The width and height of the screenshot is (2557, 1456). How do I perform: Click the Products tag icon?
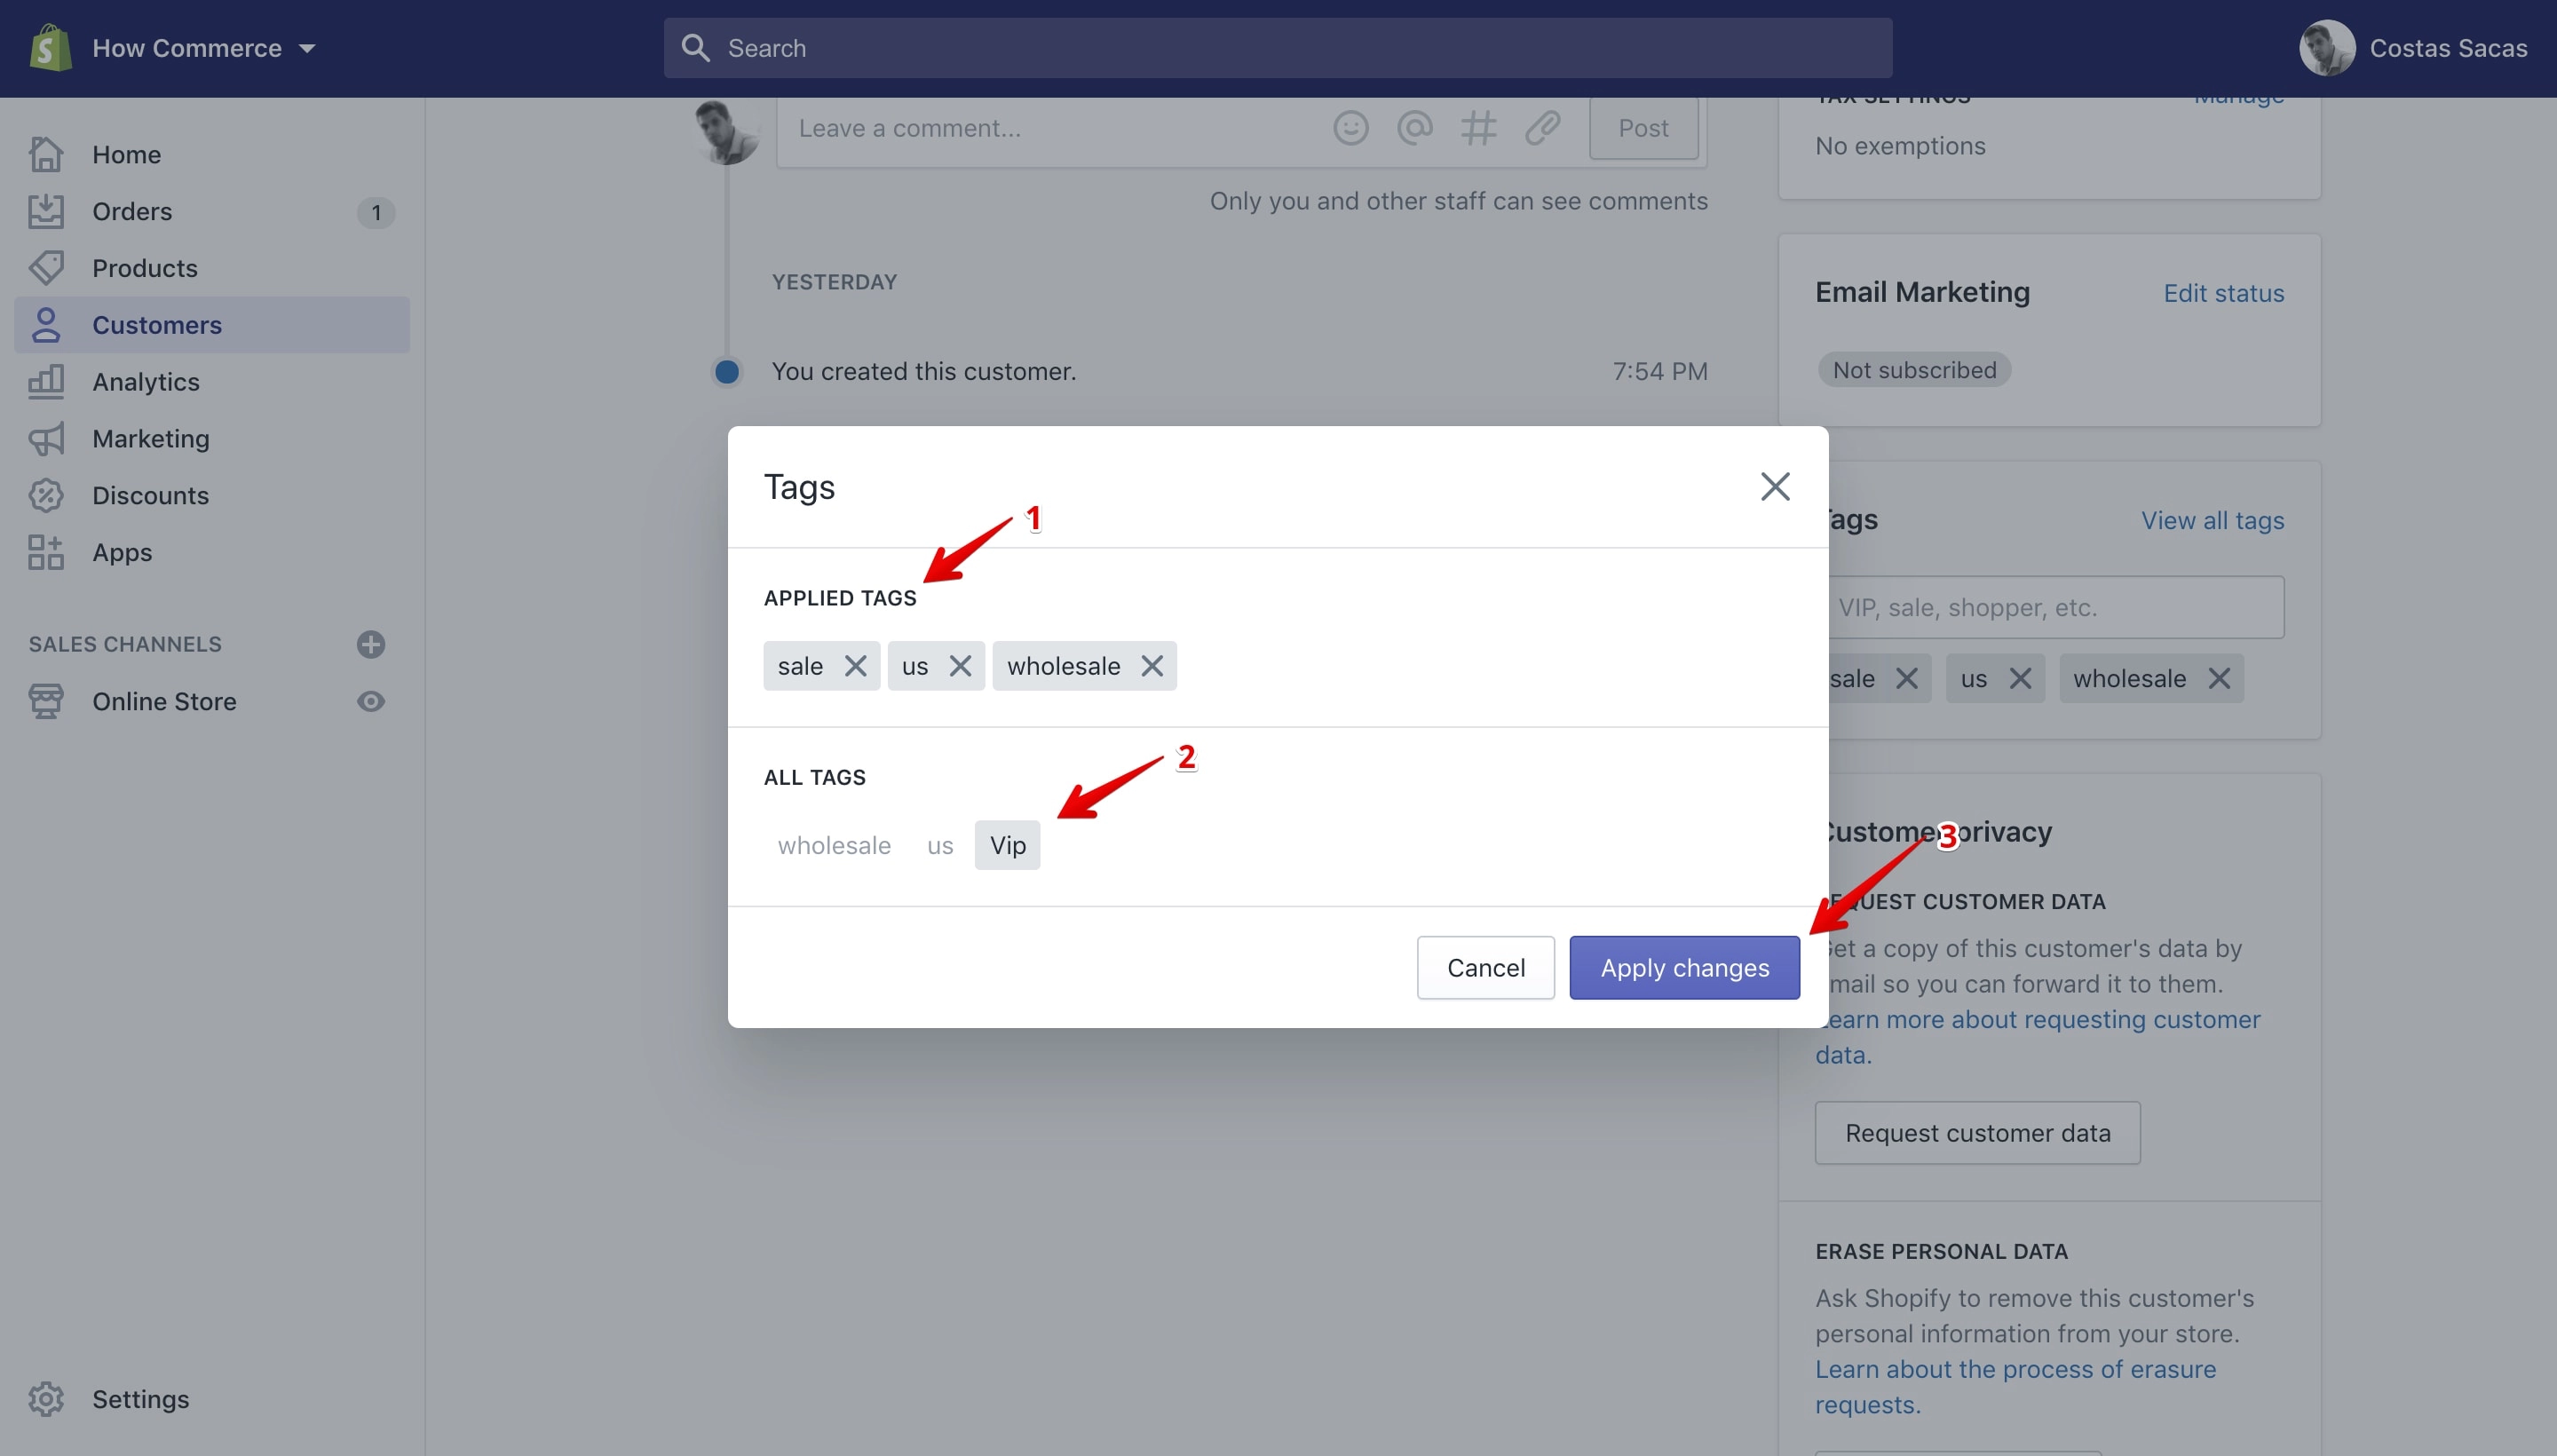pos(46,268)
